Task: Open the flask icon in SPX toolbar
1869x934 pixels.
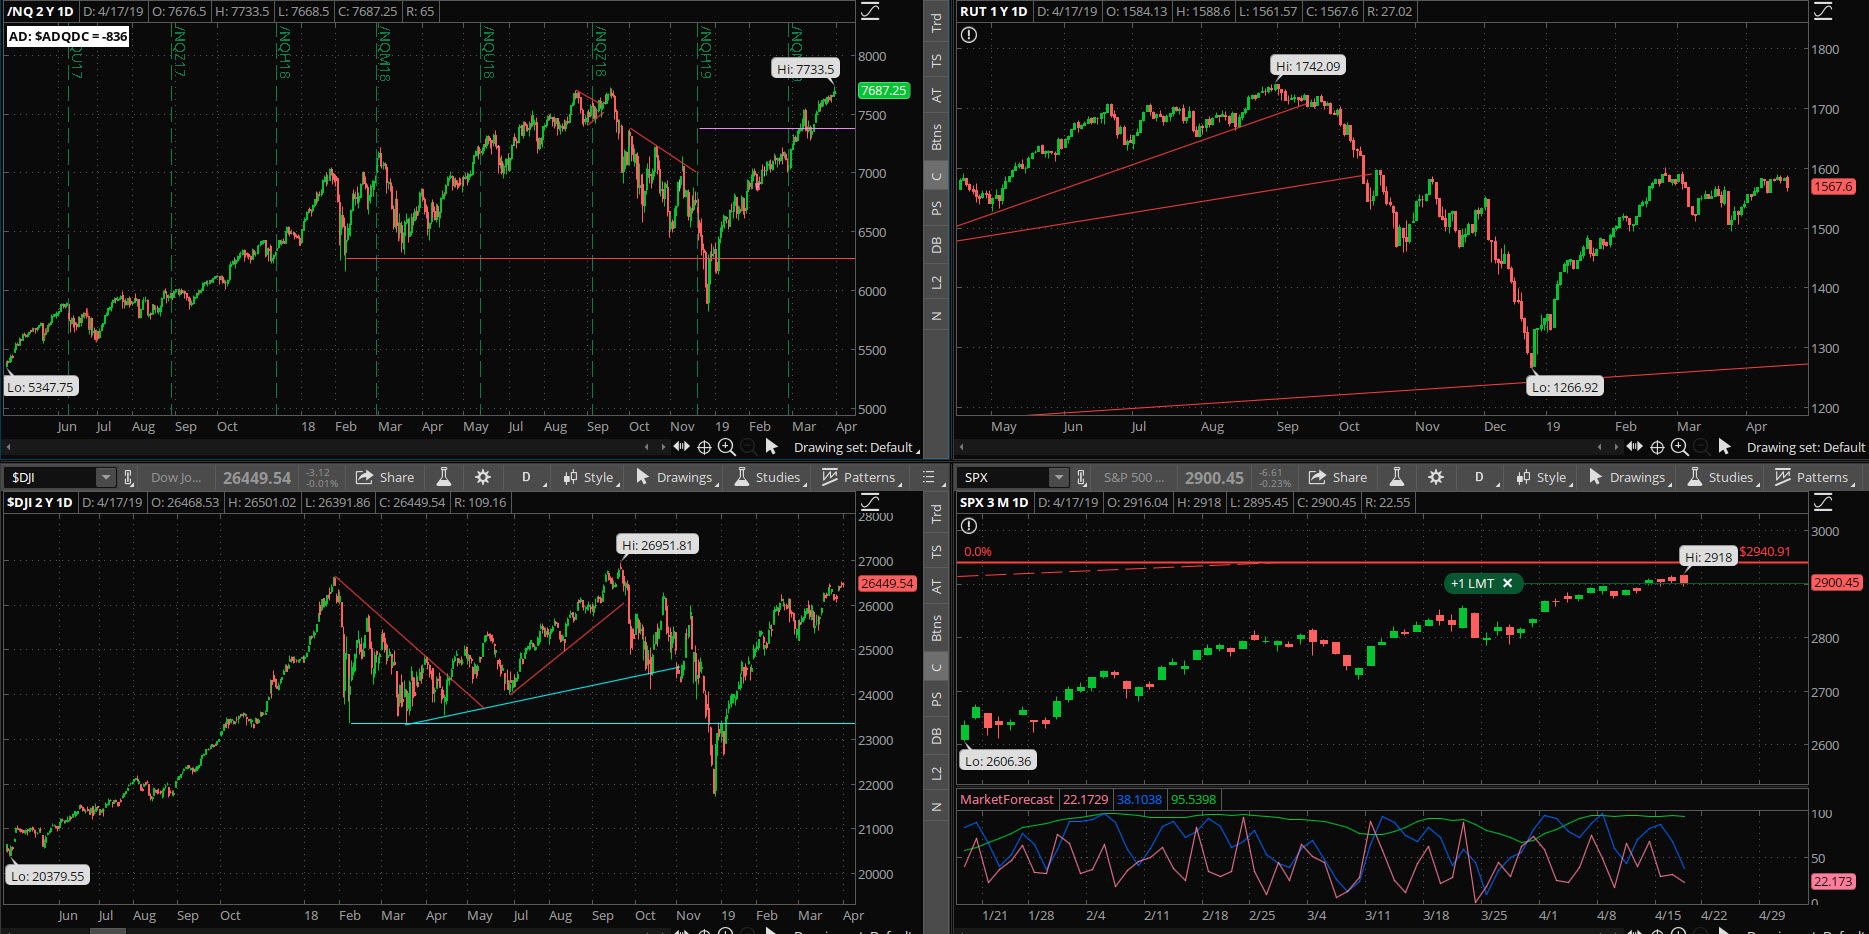Action: click(1397, 477)
